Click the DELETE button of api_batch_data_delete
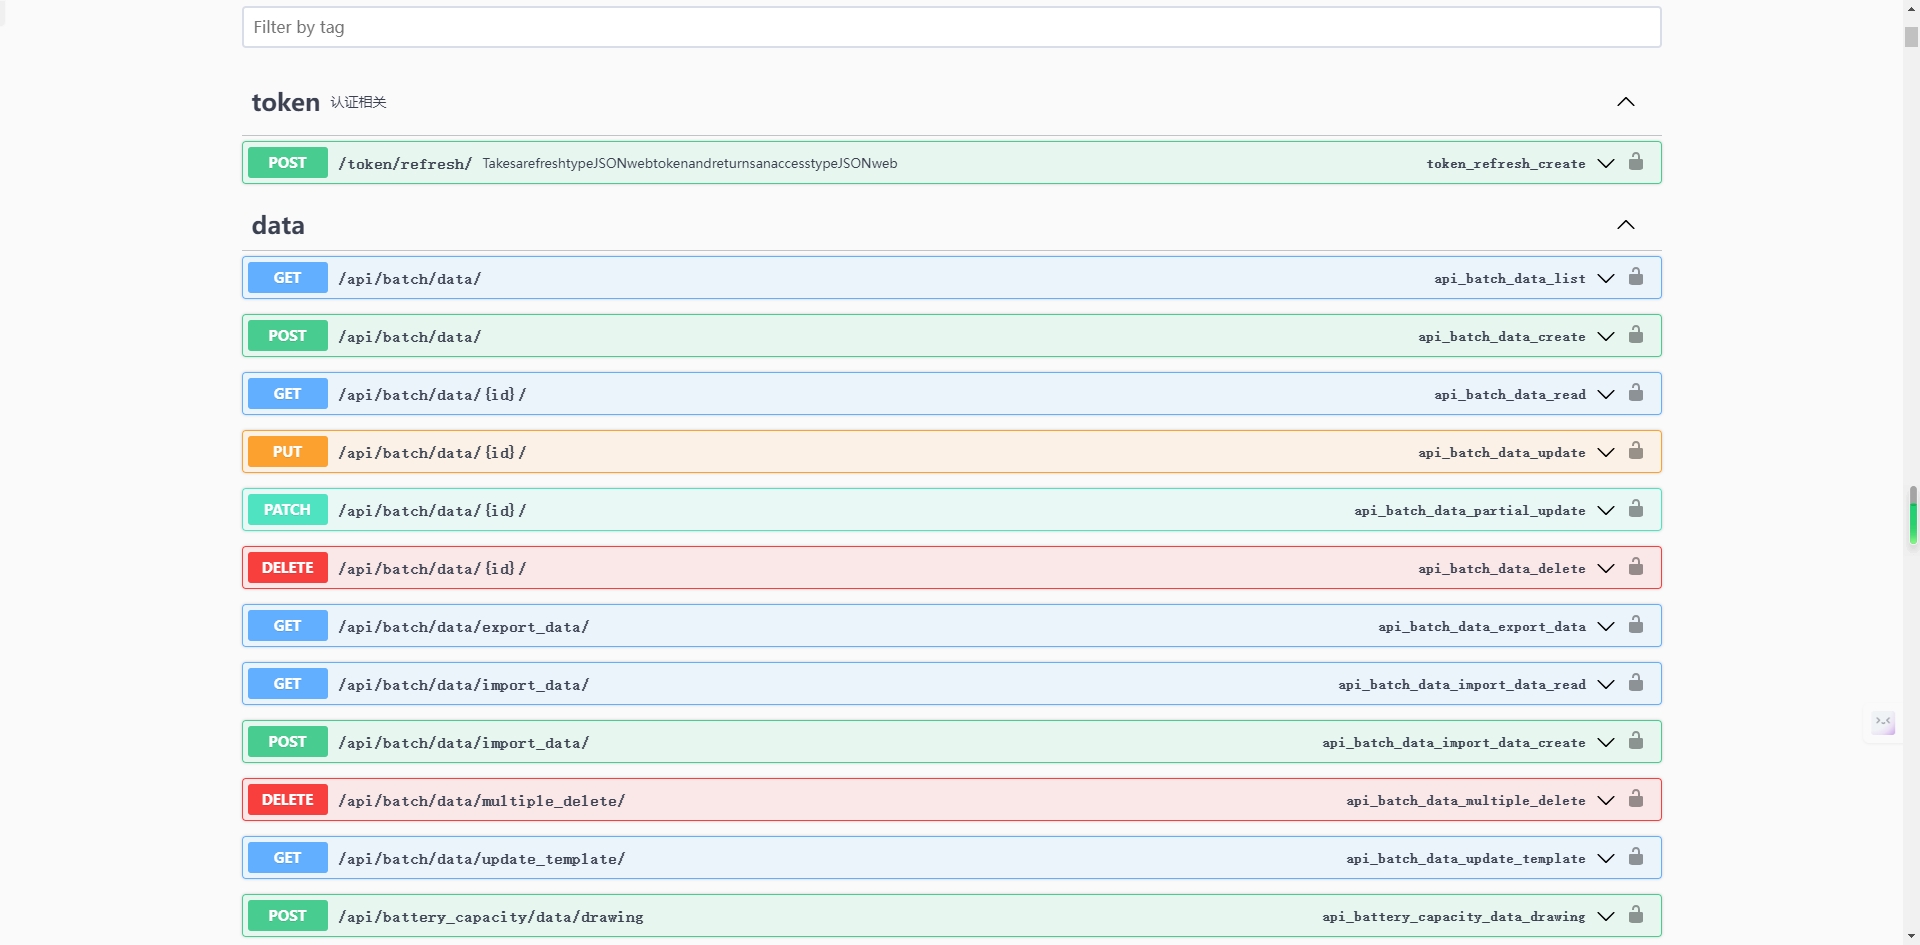The height and width of the screenshot is (945, 1920). pyautogui.click(x=287, y=568)
